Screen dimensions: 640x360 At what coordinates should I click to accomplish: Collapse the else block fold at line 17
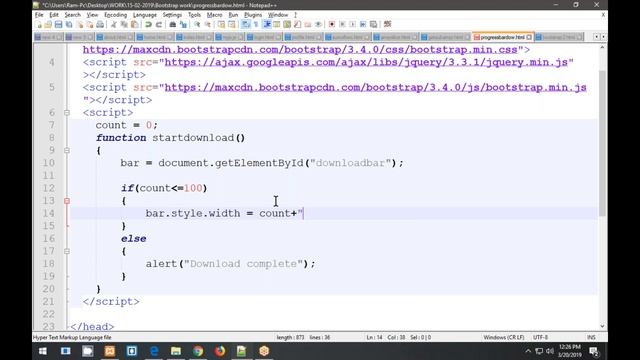coord(67,251)
